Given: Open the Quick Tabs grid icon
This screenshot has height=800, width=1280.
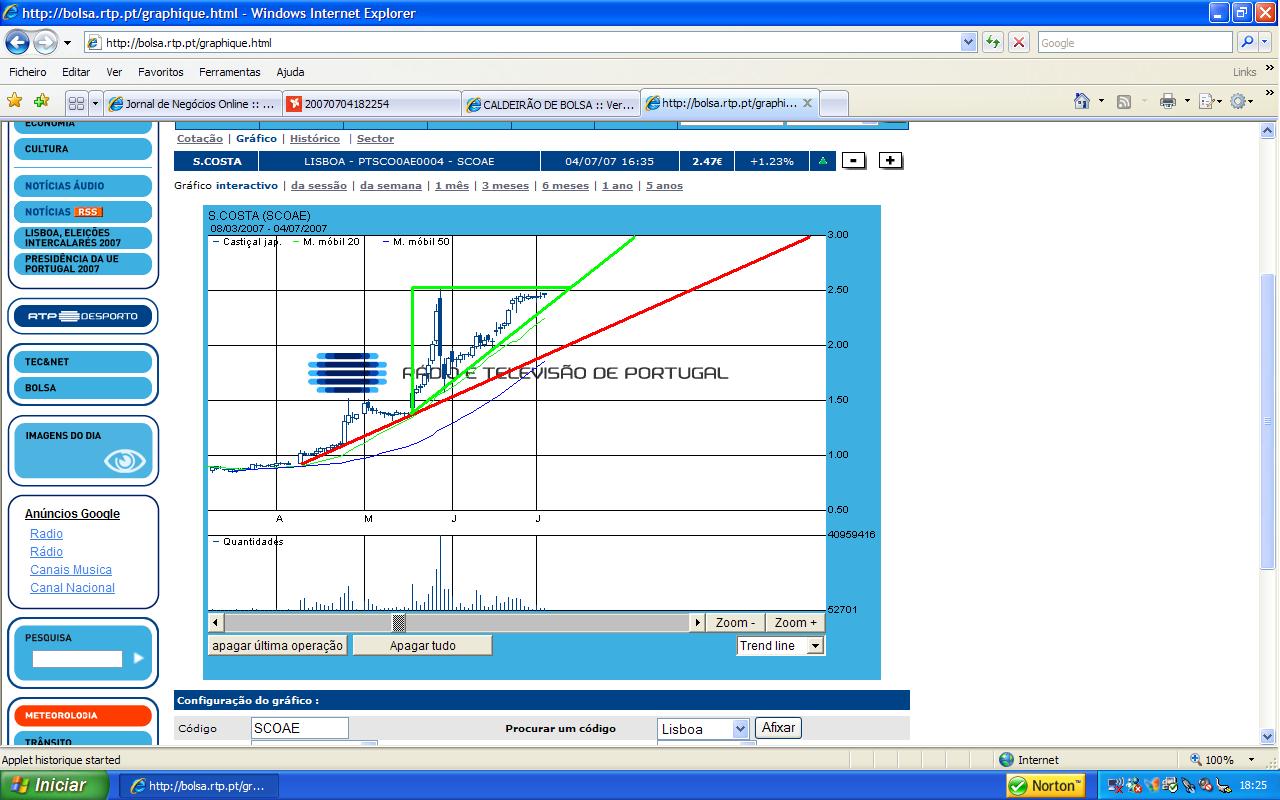Looking at the screenshot, I should tap(76, 103).
